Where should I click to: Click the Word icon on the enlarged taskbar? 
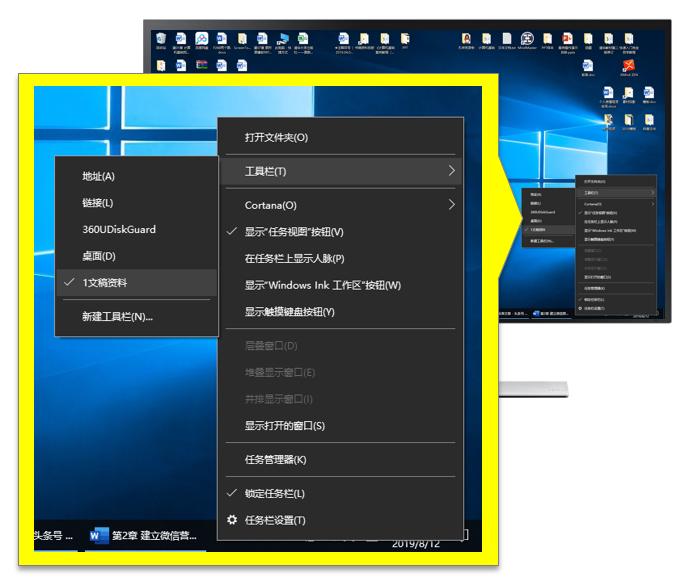pyautogui.click(x=99, y=535)
